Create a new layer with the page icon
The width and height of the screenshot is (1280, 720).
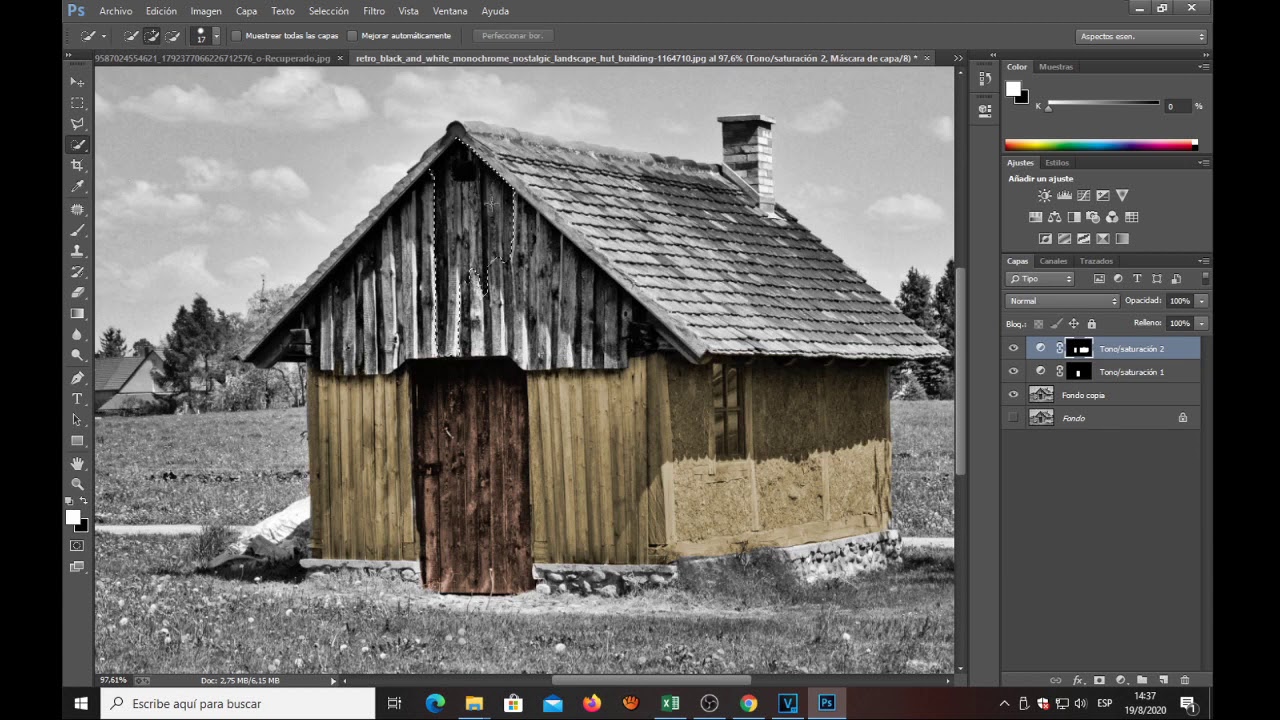1164,680
